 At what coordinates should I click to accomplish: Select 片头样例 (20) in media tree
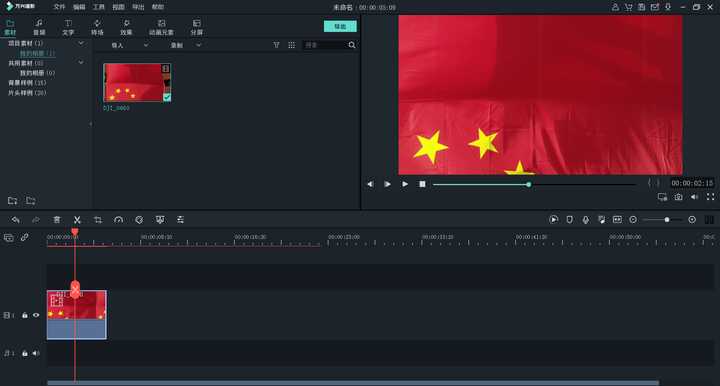tap(27, 92)
